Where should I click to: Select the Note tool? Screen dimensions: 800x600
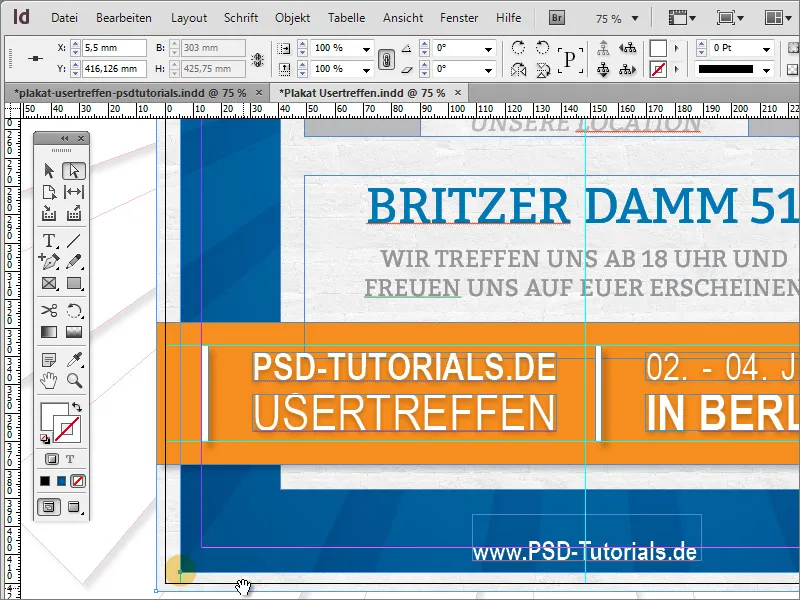(49, 360)
